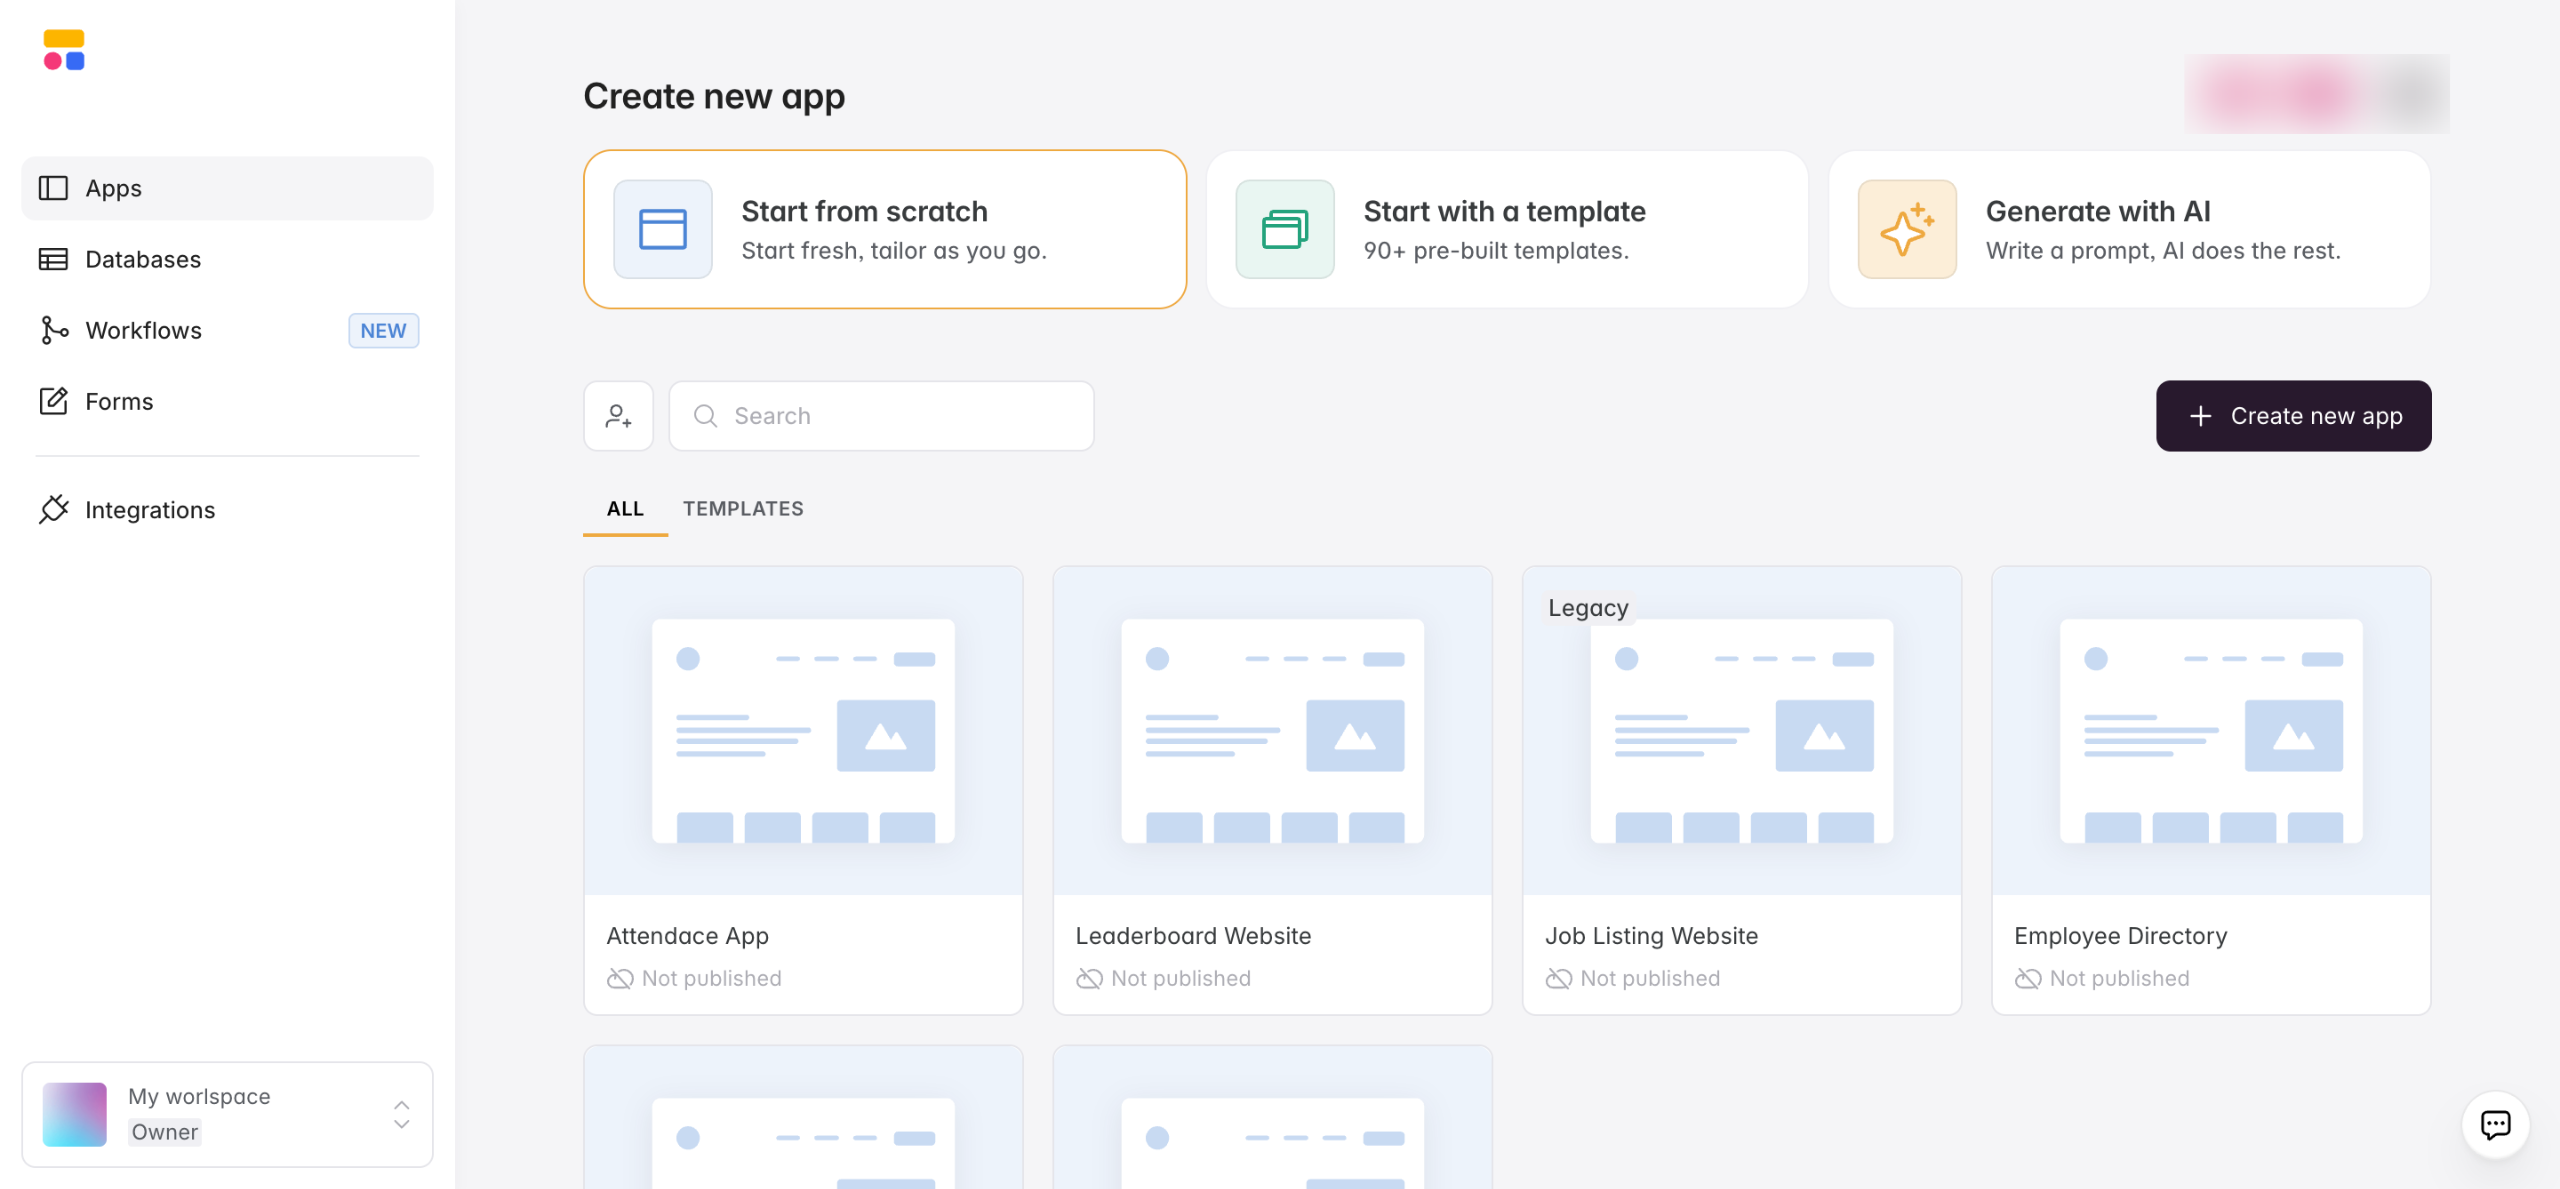Viewport: 2560px width, 1189px height.
Task: Select the ALL tab
Action: [x=625, y=508]
